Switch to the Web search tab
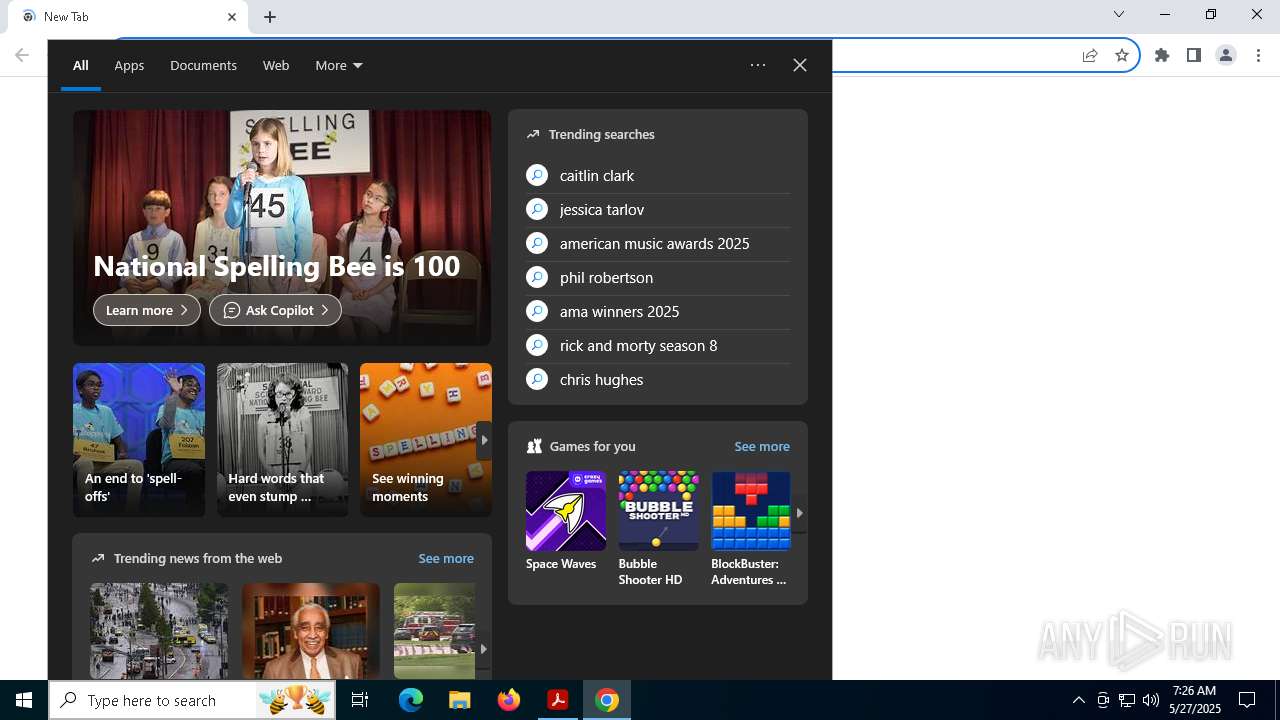The image size is (1280, 720). tap(276, 65)
